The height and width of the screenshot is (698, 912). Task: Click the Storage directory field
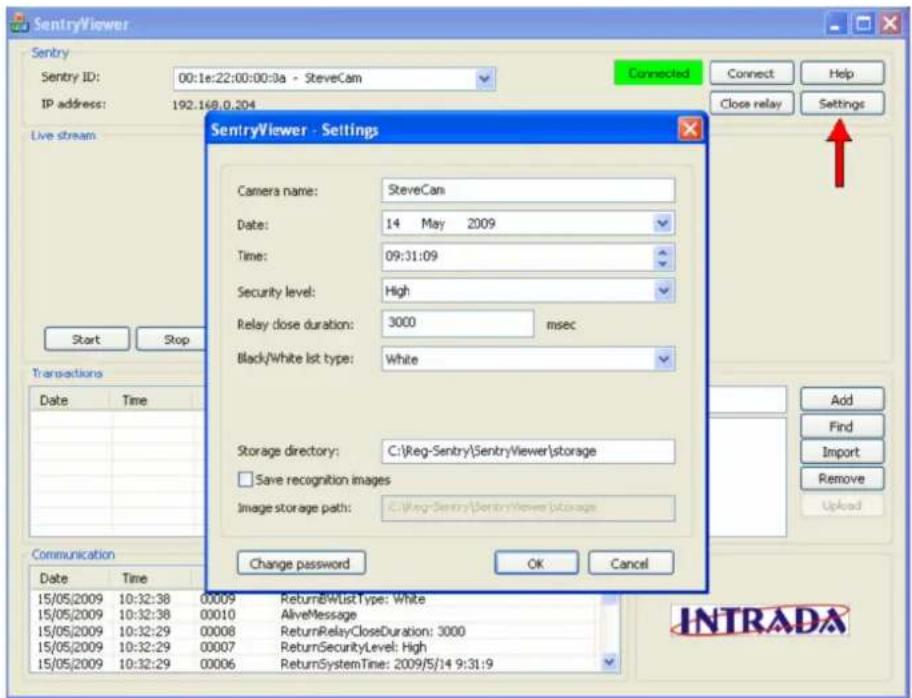528,451
